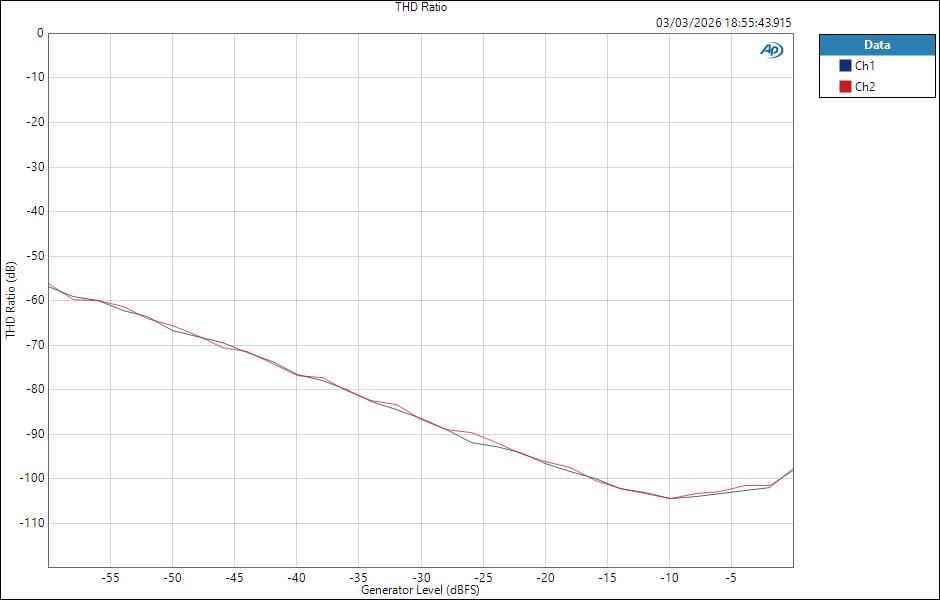This screenshot has width=940, height=600.
Task: Click the -45 tick label on the x-axis
Action: click(x=234, y=578)
